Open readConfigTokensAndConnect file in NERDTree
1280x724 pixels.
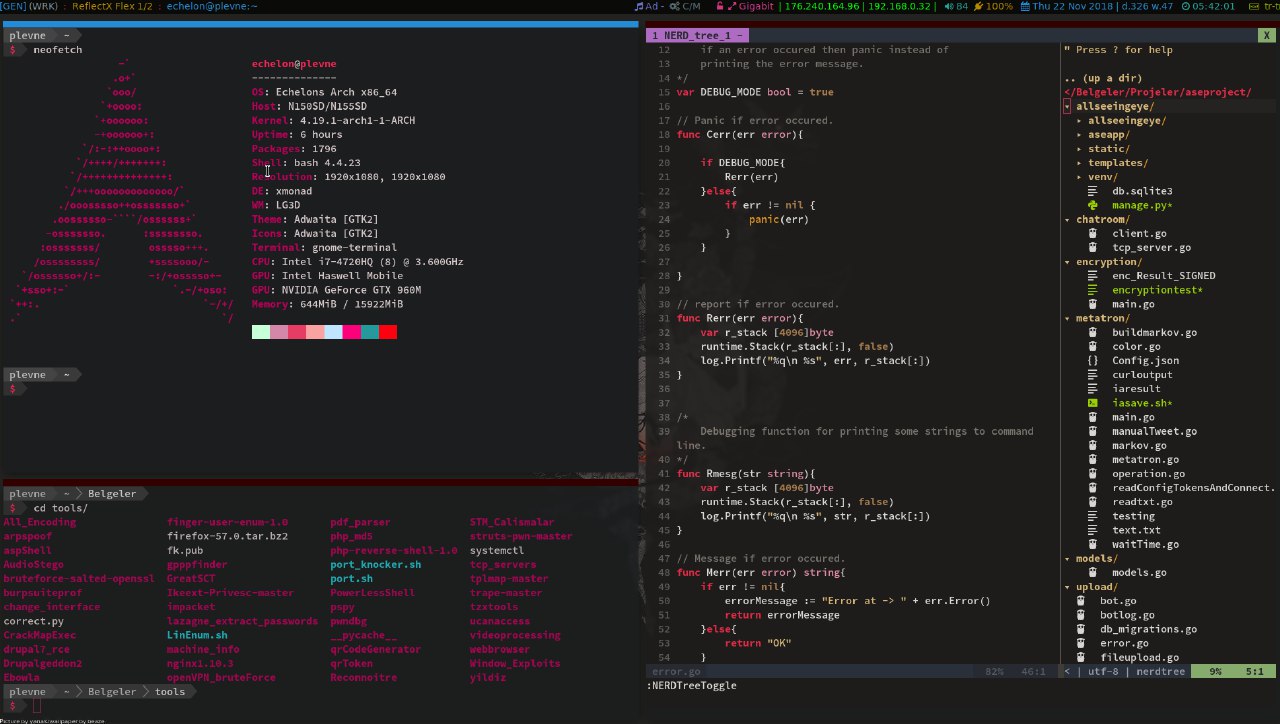pyautogui.click(x=1194, y=488)
